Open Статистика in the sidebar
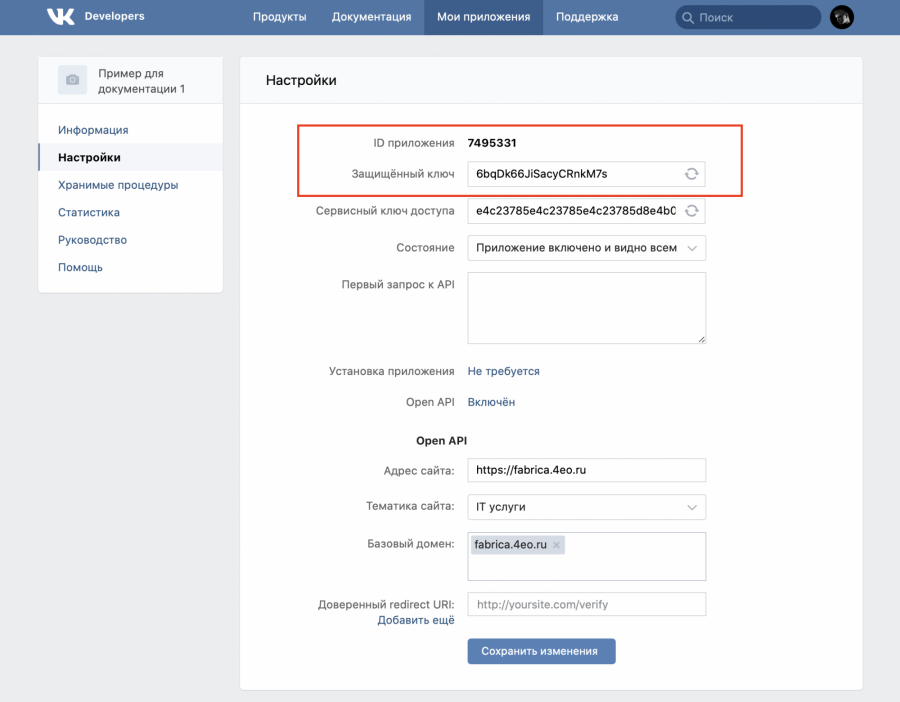Image resolution: width=900 pixels, height=702 pixels. click(89, 212)
